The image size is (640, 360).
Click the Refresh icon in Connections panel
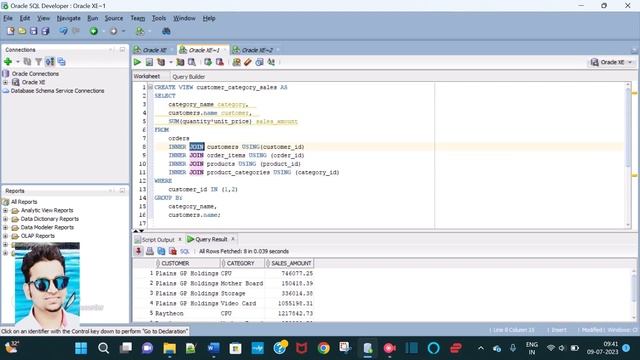pyautogui.click(x=27, y=62)
